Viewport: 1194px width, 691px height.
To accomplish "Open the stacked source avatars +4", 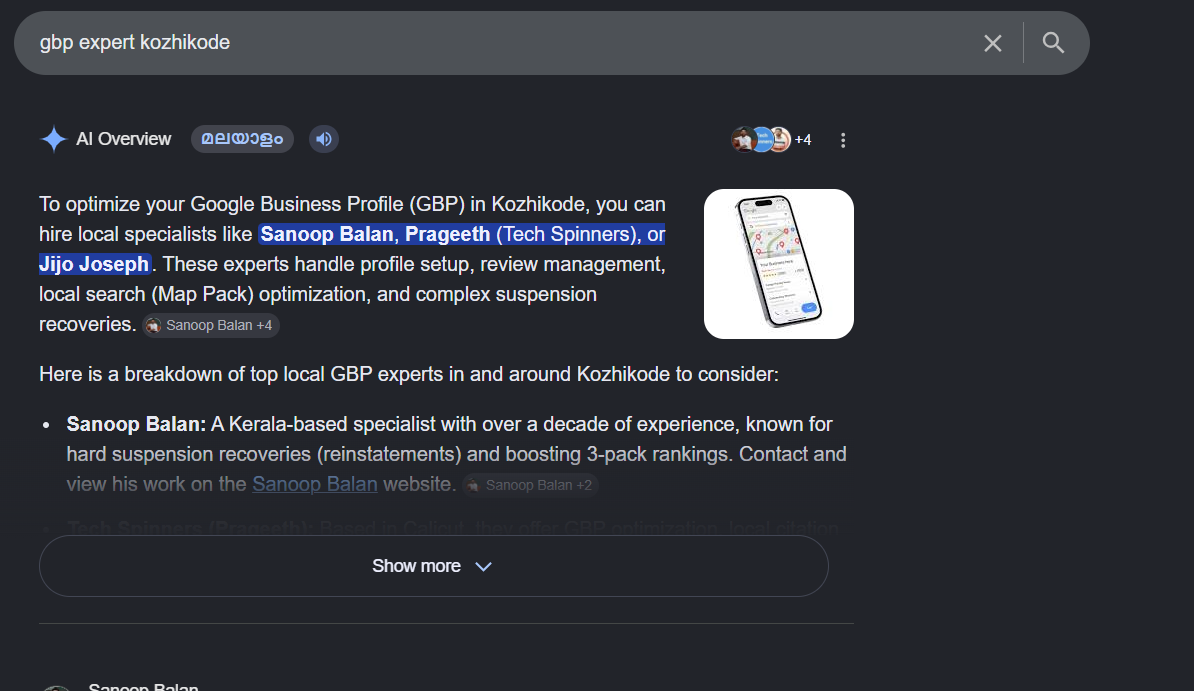I will click(x=771, y=139).
